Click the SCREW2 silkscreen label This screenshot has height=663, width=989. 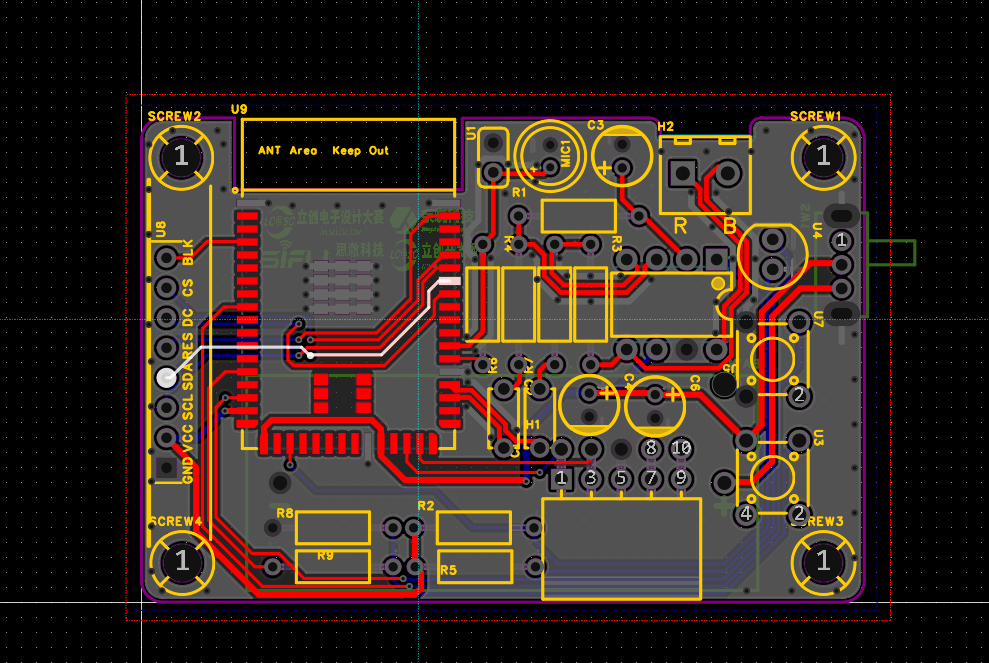[174, 116]
